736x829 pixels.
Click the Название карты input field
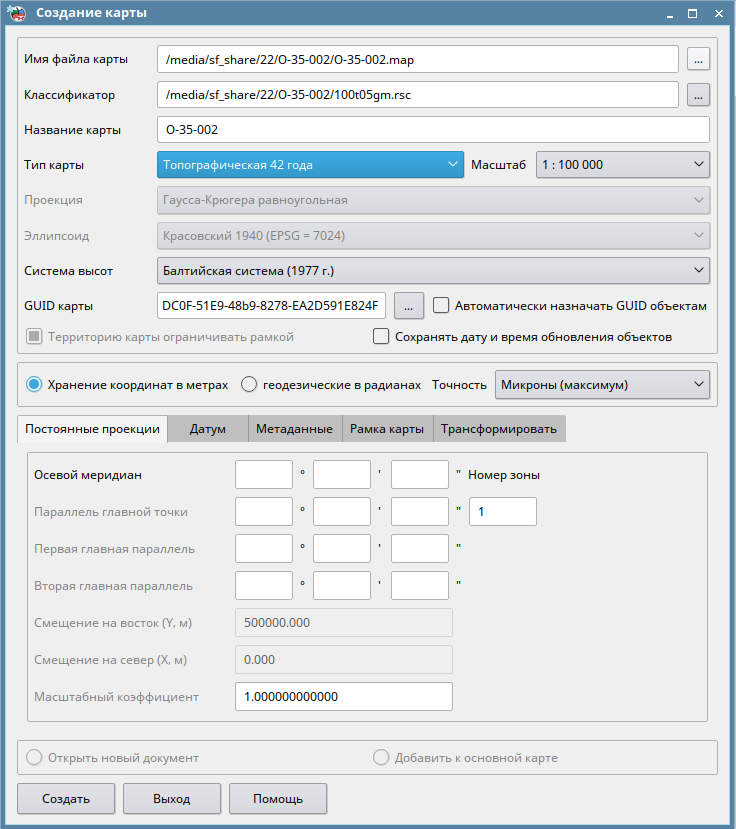[x=433, y=130]
